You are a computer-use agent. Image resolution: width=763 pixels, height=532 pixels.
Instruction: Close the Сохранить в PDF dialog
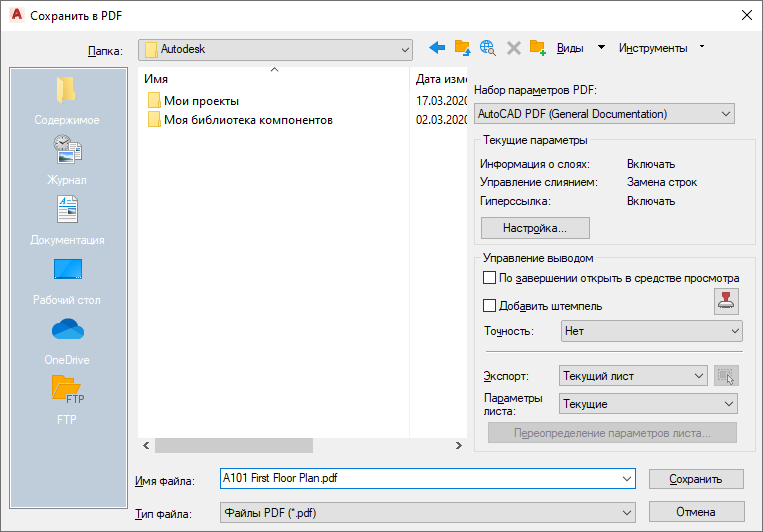click(747, 15)
